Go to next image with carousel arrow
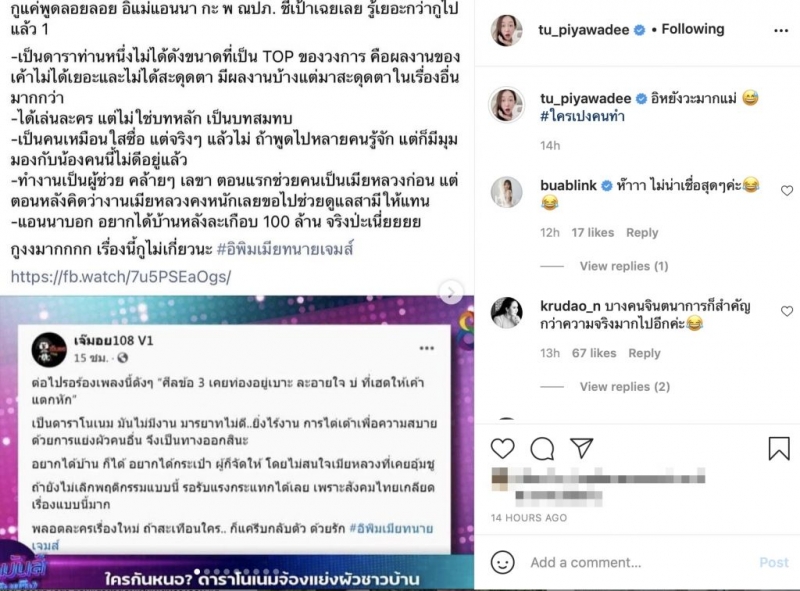 coord(451,292)
